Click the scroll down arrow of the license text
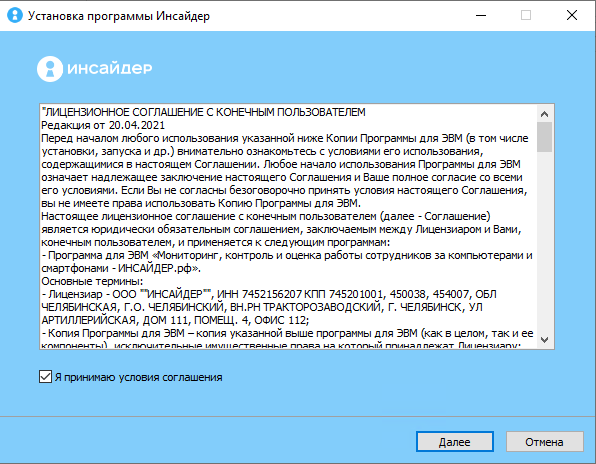596x464 pixels. tap(544, 339)
